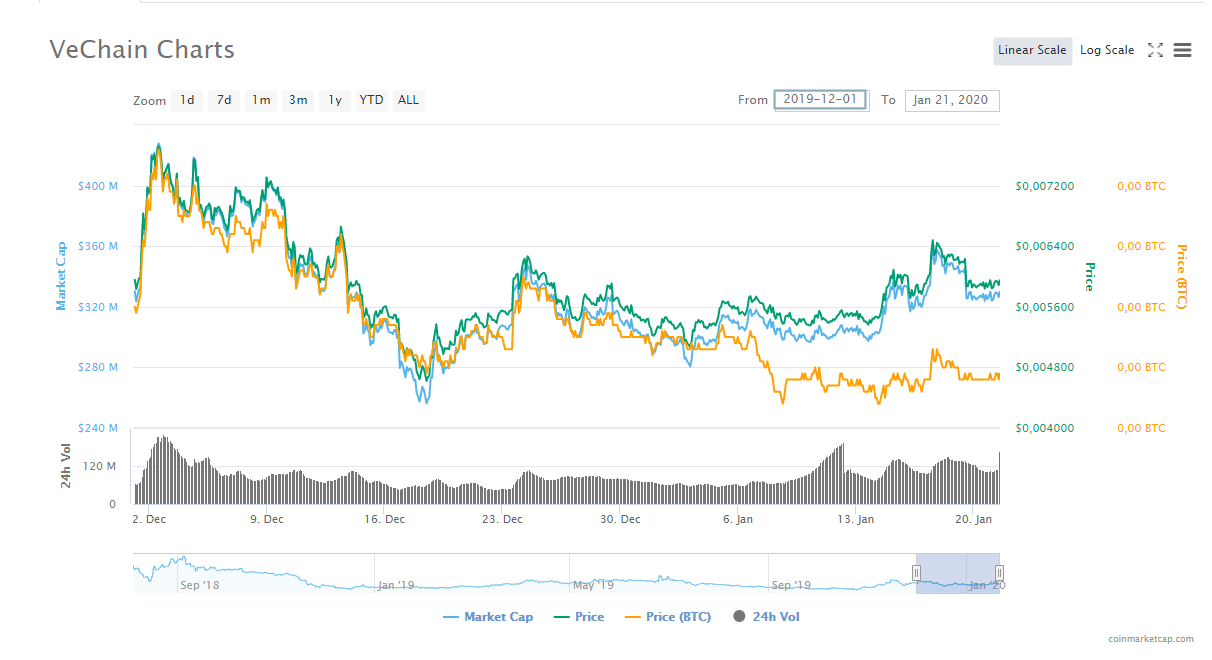Click the 9. Dec date axis label
Screen dimensions: 1212x660
point(267,519)
